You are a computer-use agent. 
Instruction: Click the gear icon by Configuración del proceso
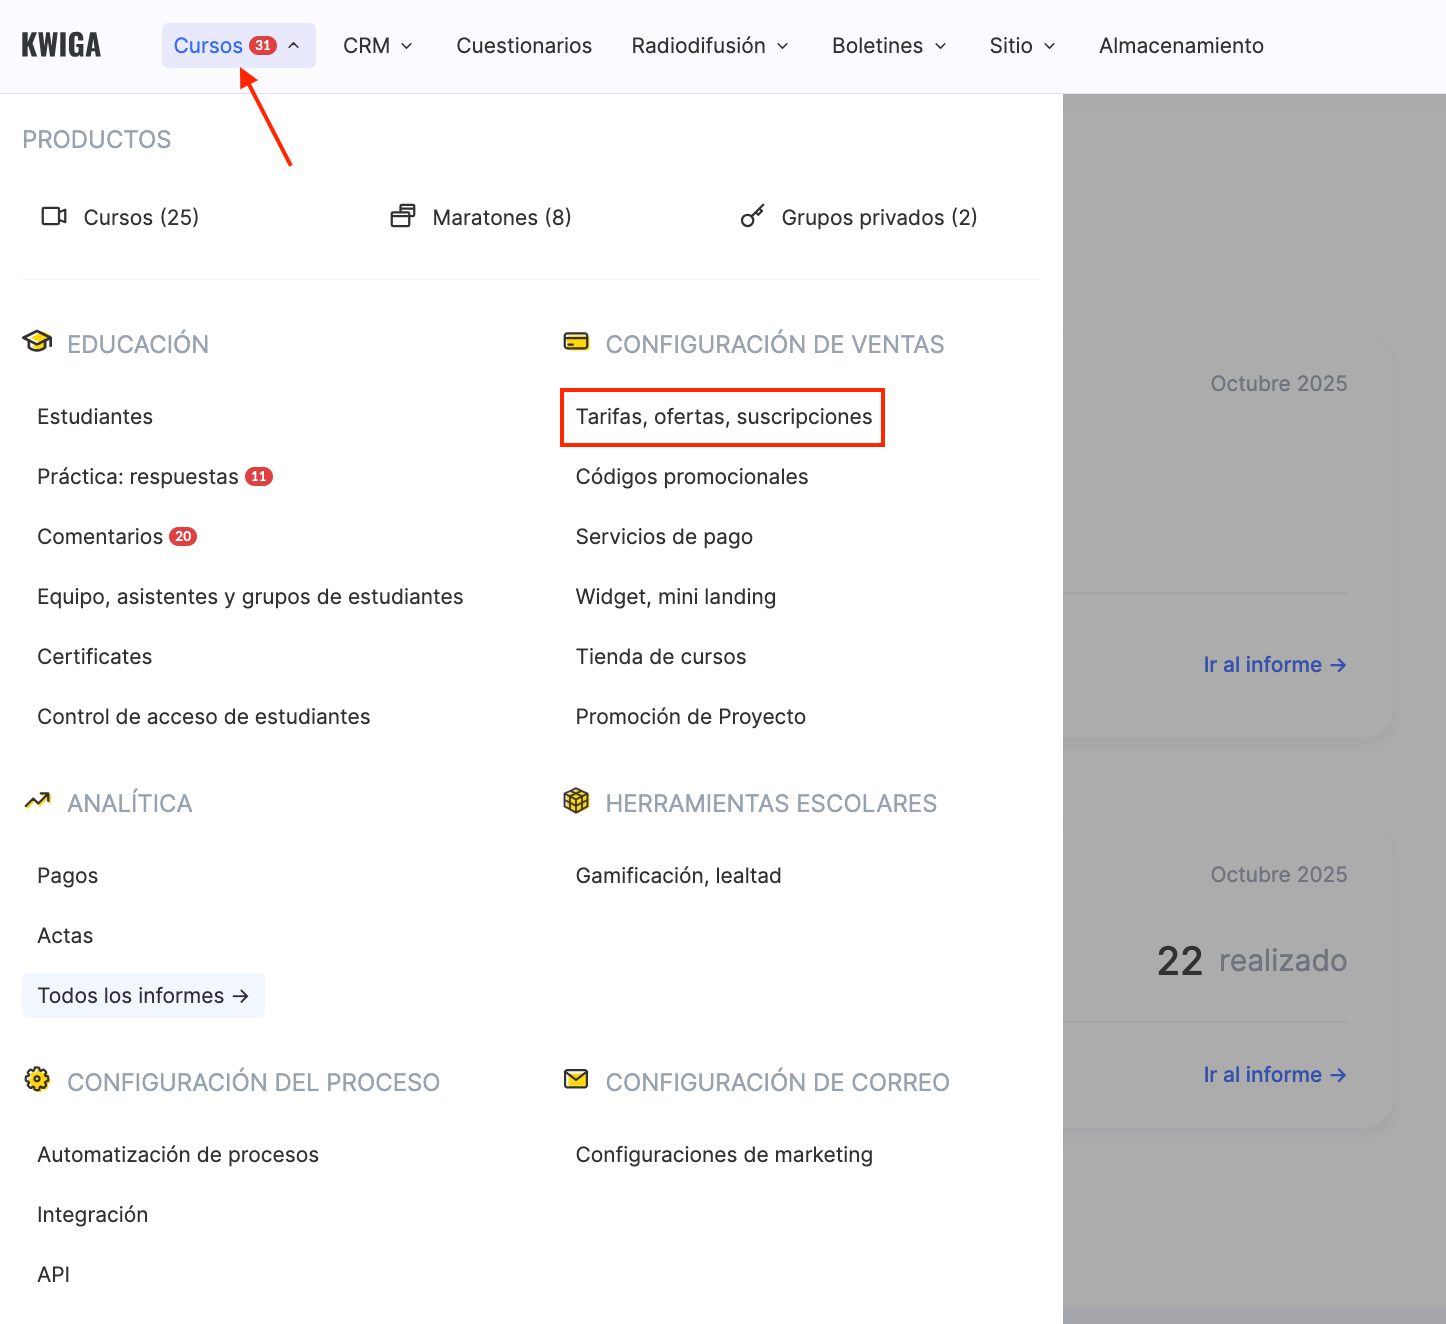37,1080
